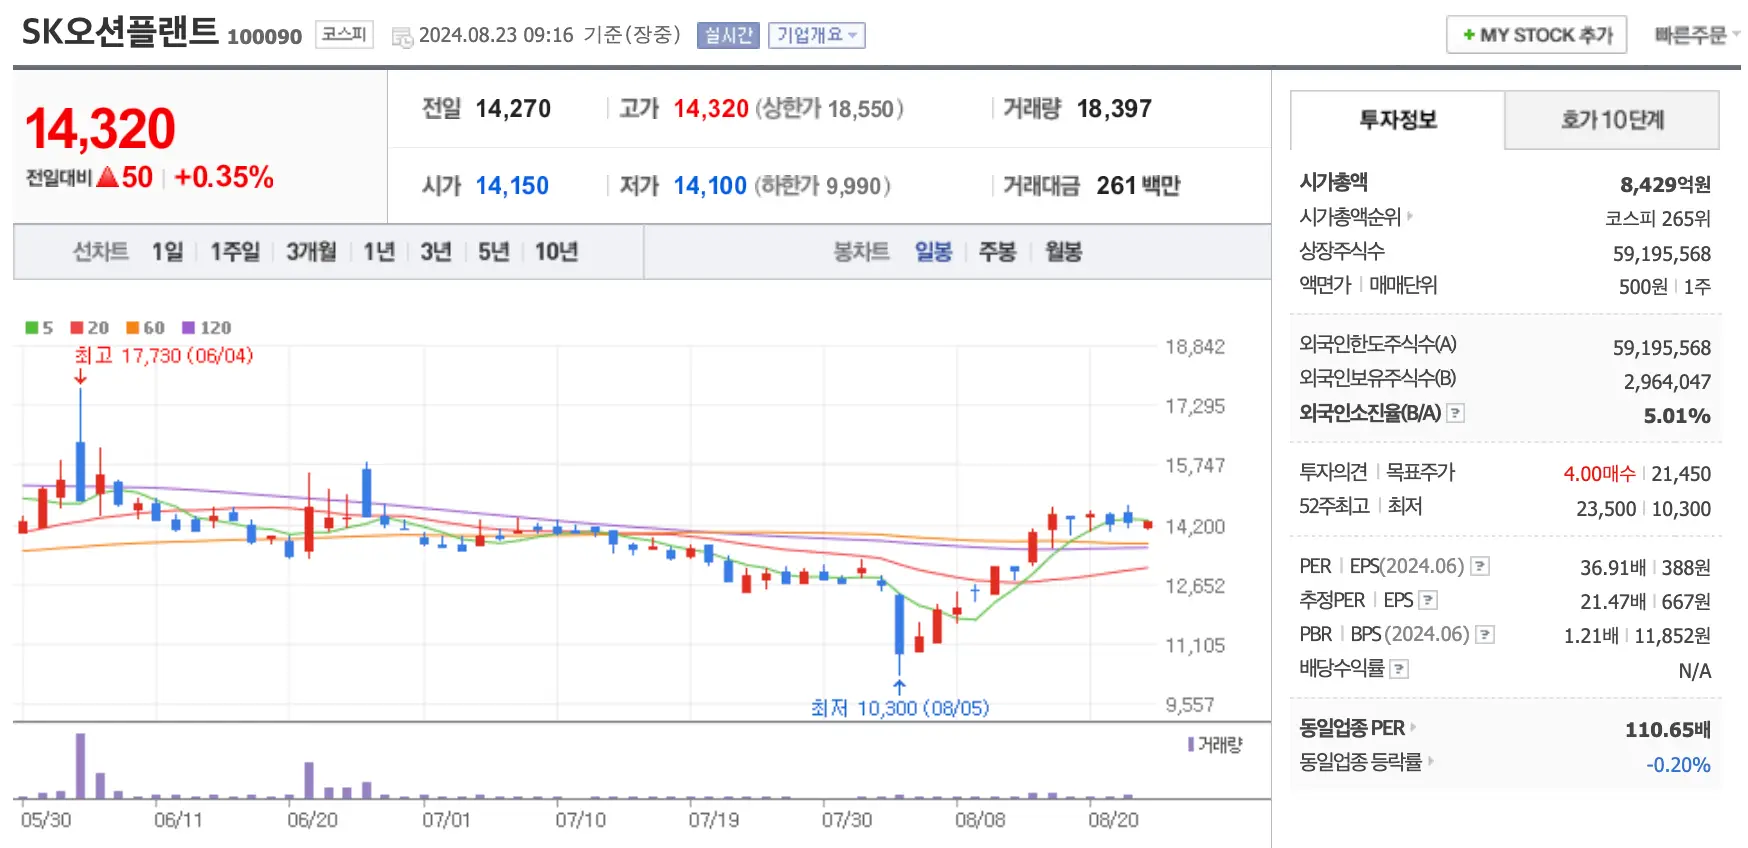The height and width of the screenshot is (848, 1748).
Task: Click the help icon next to BPS(2024.06)
Action: click(x=1486, y=634)
